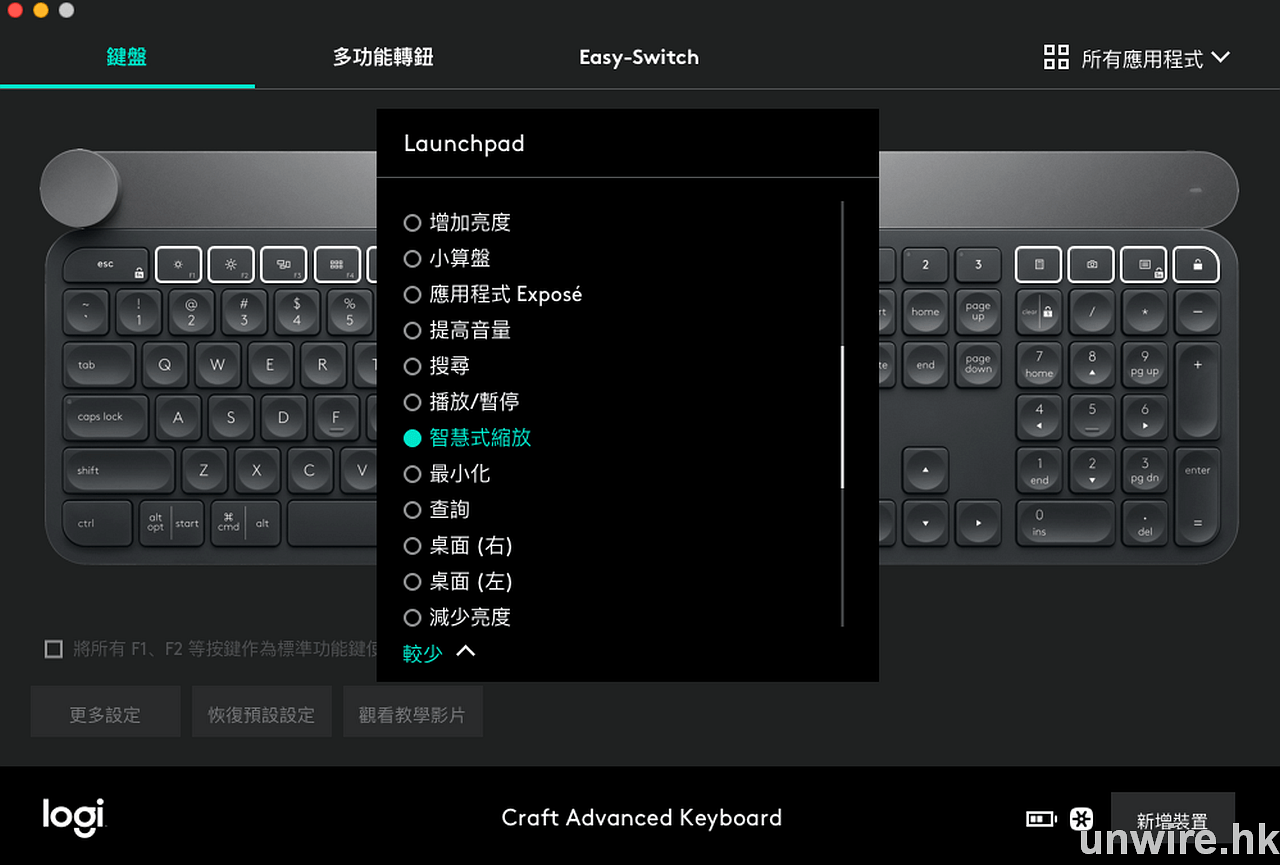The width and height of the screenshot is (1280, 865).
Task: Click the action list scrollbar thumb
Action: (843, 417)
